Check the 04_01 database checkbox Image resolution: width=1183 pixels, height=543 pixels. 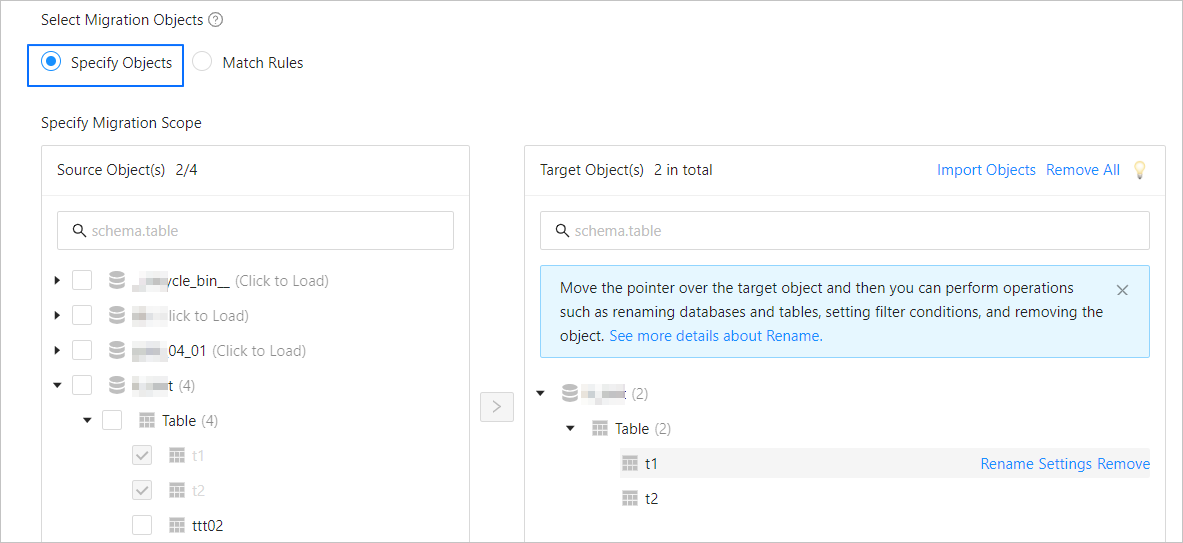(81, 350)
